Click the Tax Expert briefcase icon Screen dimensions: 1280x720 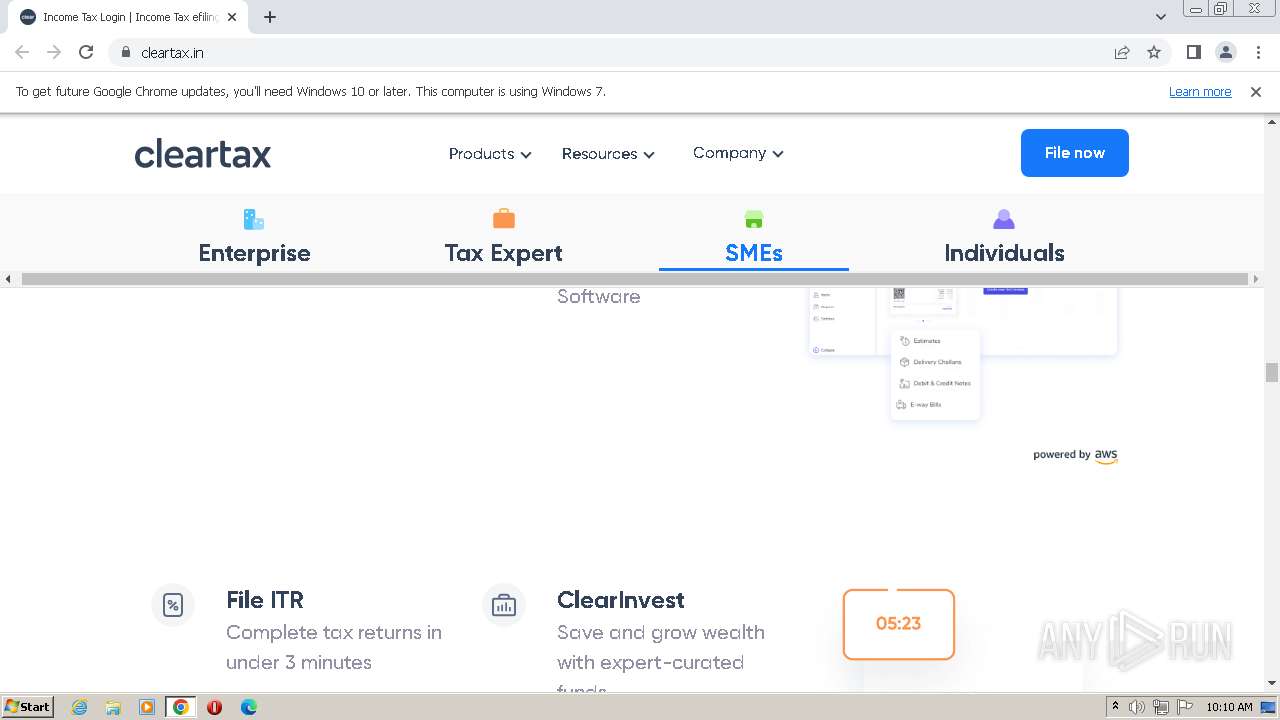tap(504, 219)
